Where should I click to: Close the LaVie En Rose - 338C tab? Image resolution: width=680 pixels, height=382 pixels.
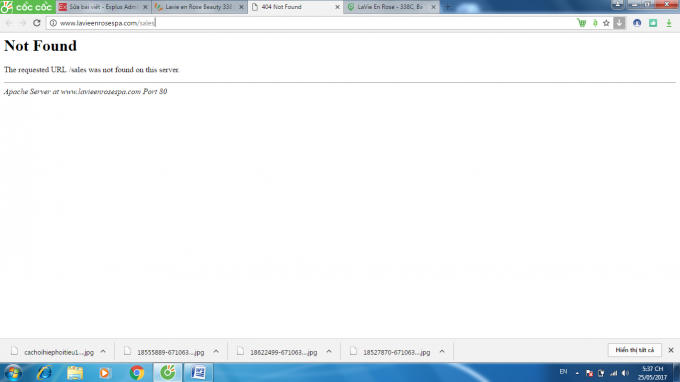[x=433, y=7]
